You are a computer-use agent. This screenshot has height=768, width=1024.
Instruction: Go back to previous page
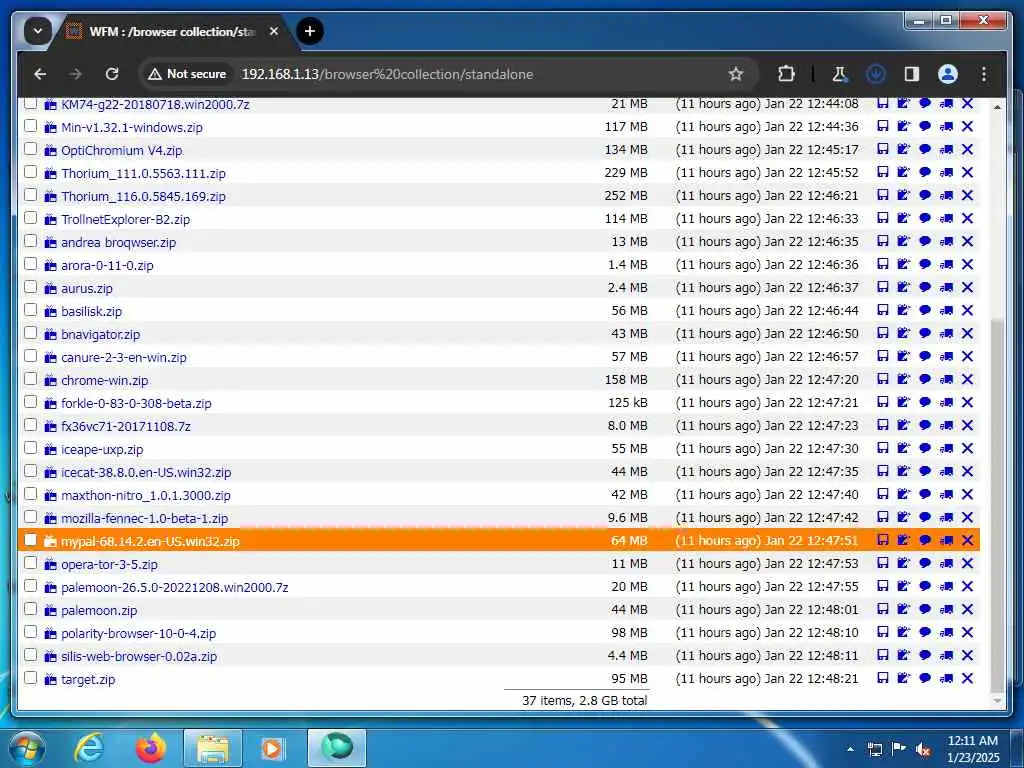pyautogui.click(x=40, y=74)
